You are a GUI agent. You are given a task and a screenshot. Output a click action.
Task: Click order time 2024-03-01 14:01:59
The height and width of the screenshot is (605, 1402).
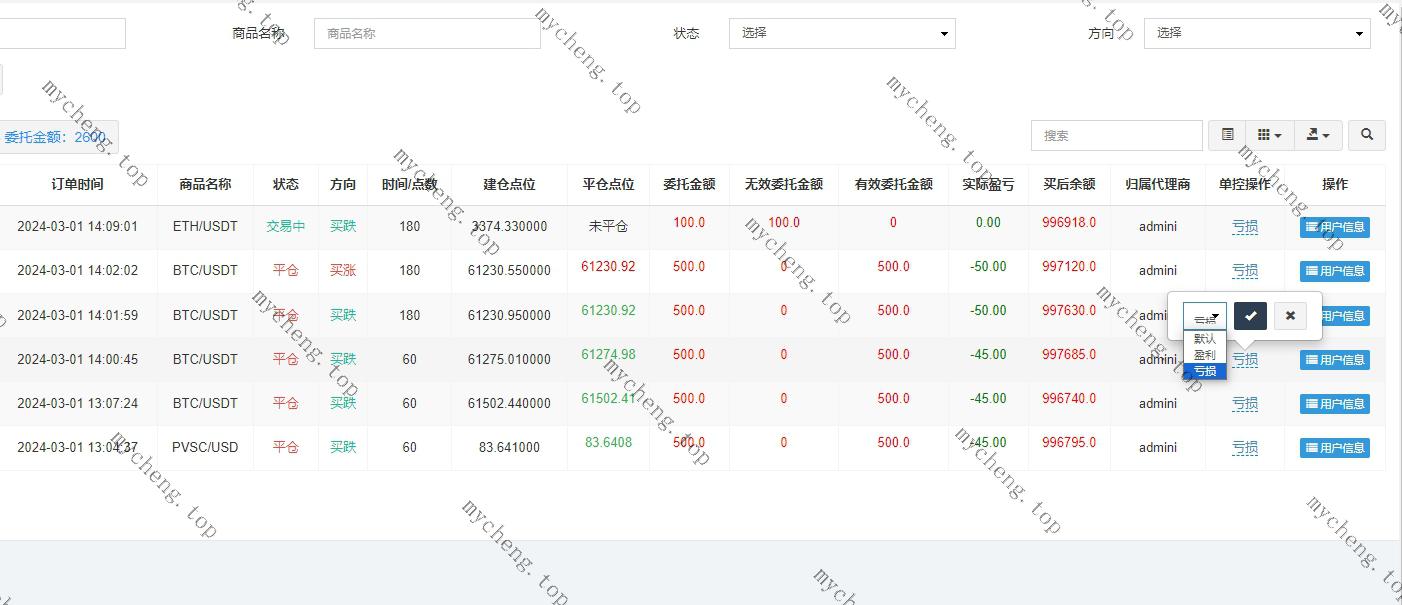click(77, 315)
